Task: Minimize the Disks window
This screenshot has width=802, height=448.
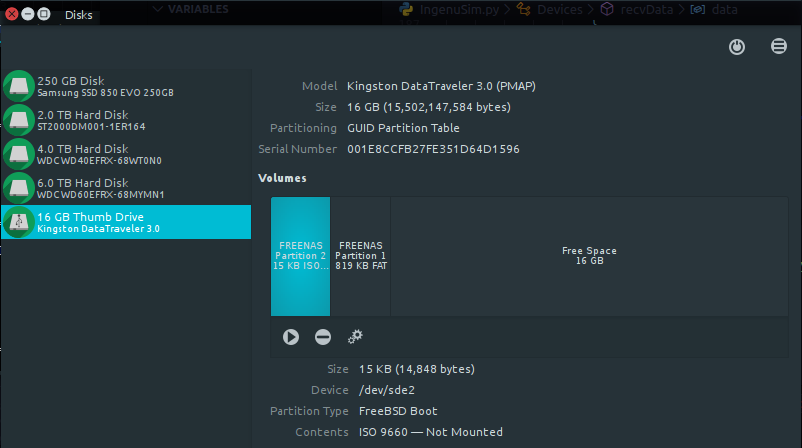Action: coord(28,14)
